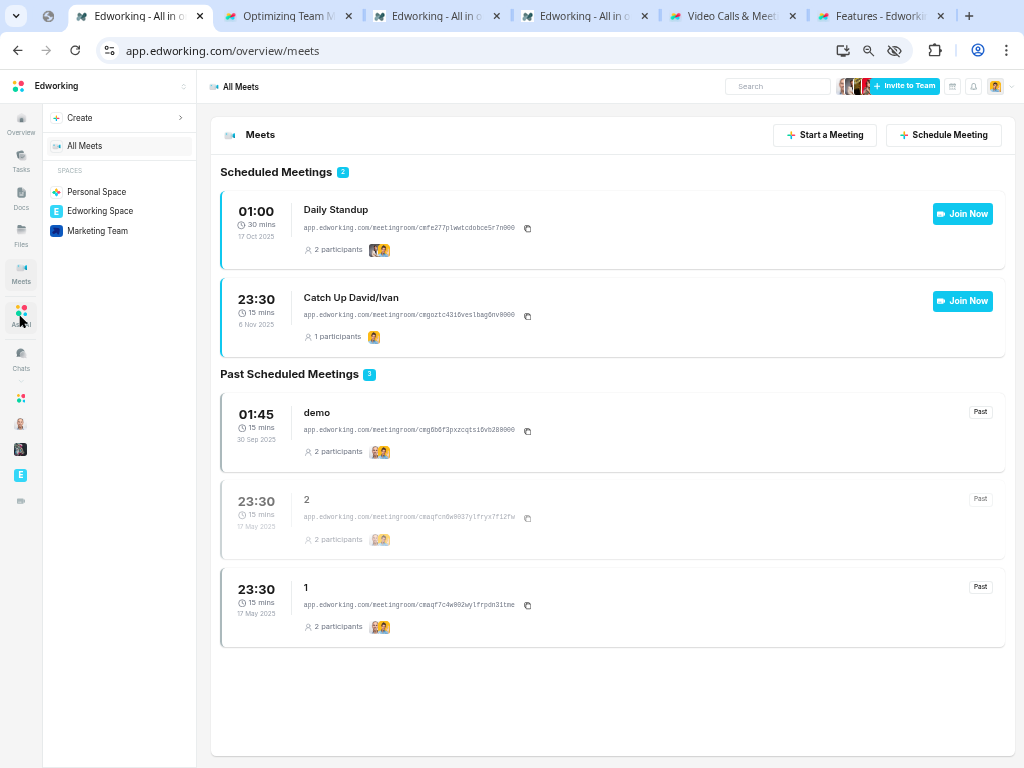This screenshot has height=768, width=1024.
Task: Open the Overview sidebar icon
Action: coord(21,124)
